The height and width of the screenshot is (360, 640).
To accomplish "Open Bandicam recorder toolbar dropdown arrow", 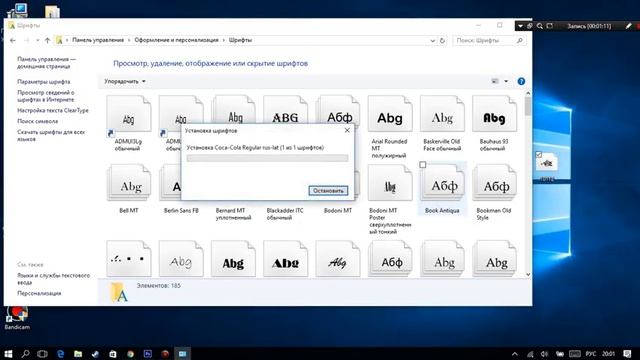I will 520,26.
